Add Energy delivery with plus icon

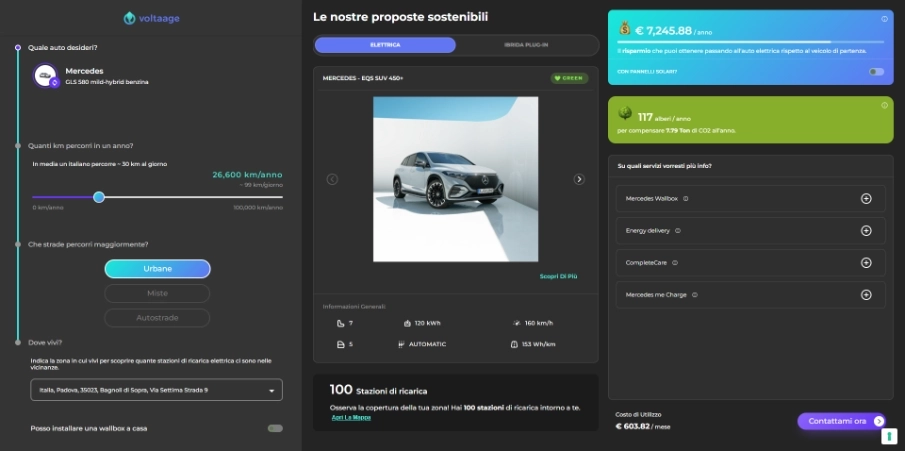[x=866, y=231]
